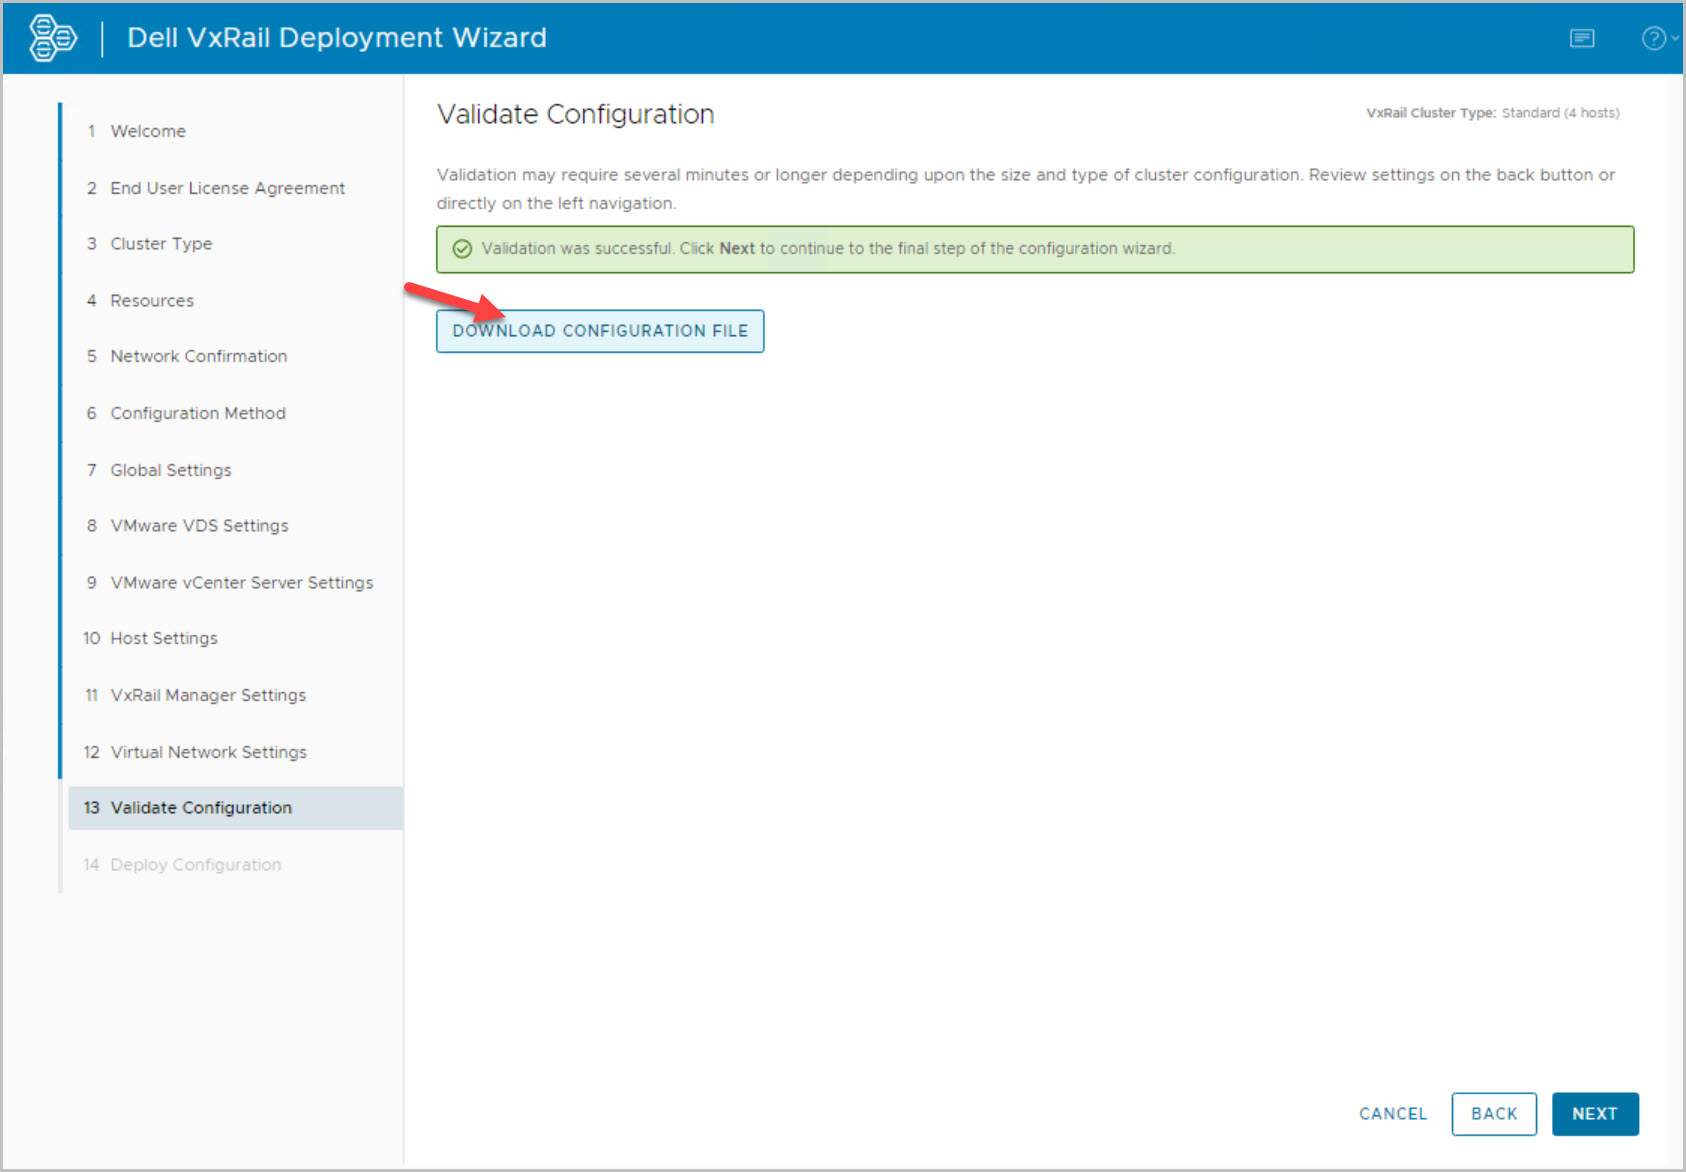Go to VMware vCenter Server Settings
Image resolution: width=1686 pixels, height=1172 pixels.
click(241, 583)
